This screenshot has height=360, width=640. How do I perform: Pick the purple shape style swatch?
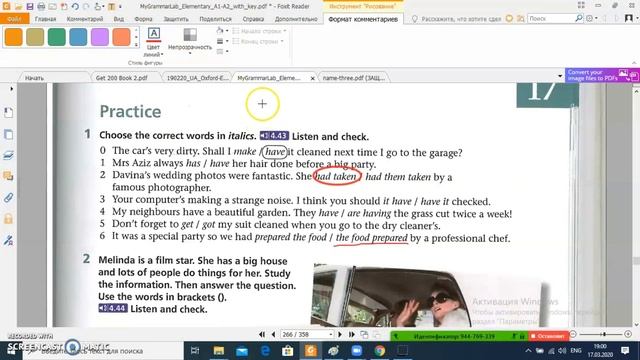(x=100, y=37)
